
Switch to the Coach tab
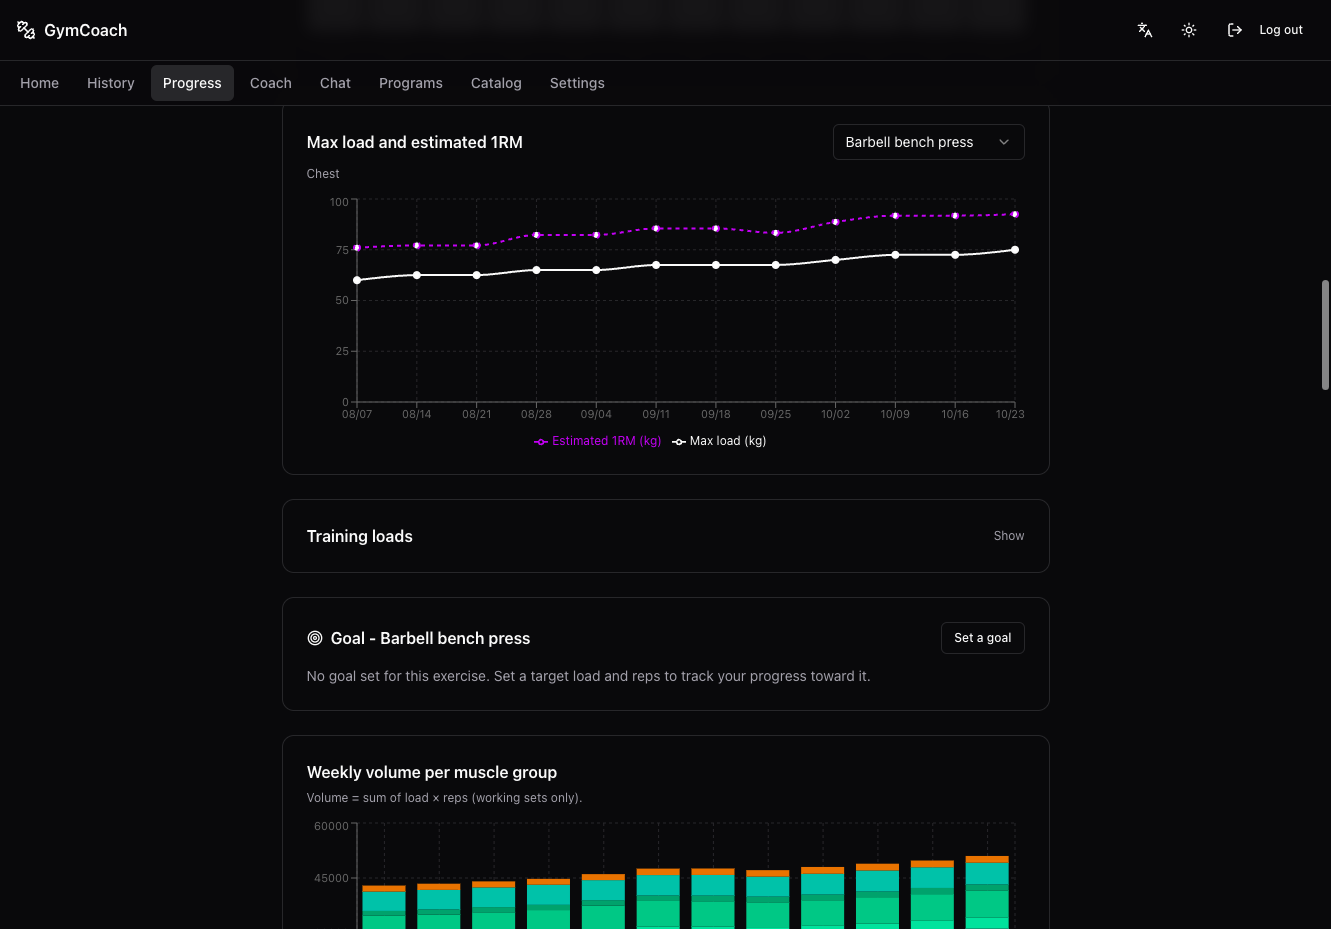271,83
